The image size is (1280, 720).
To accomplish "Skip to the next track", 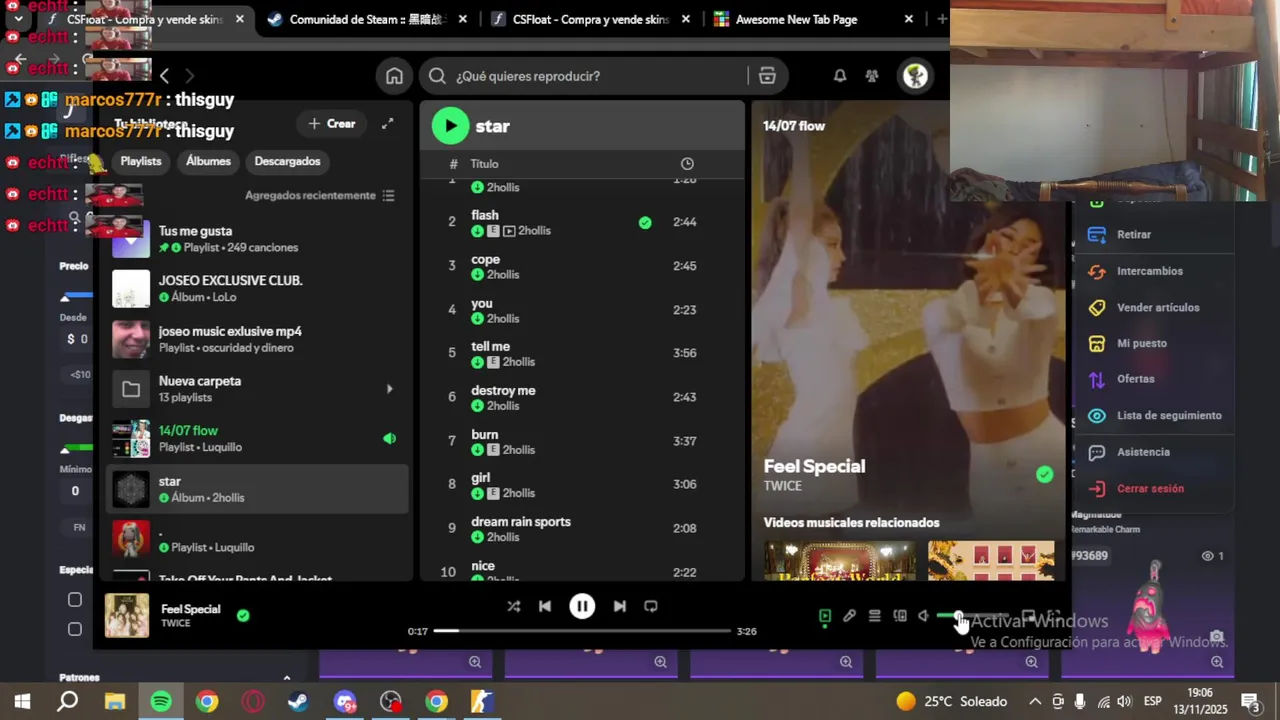I will (x=619, y=606).
